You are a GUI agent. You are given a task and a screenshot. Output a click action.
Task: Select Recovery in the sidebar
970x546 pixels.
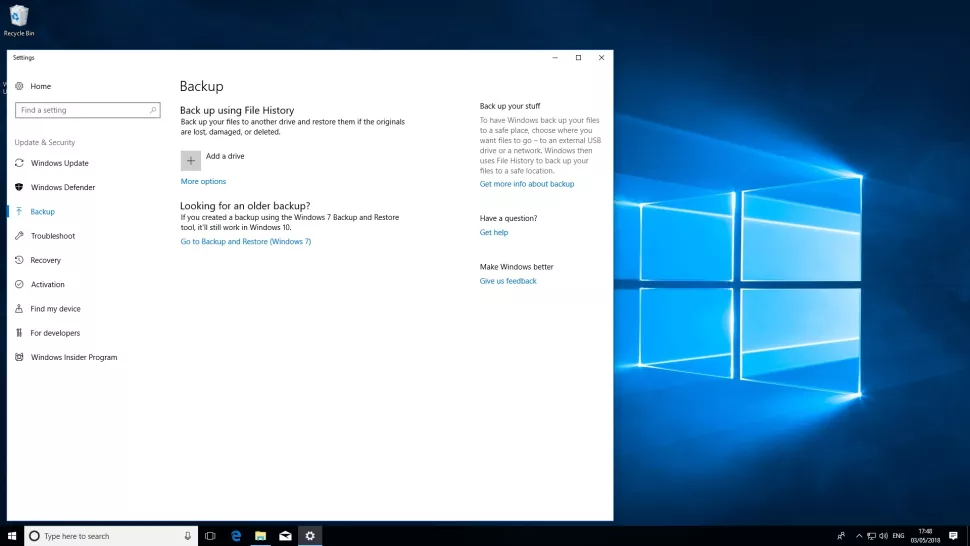[x=45, y=260]
